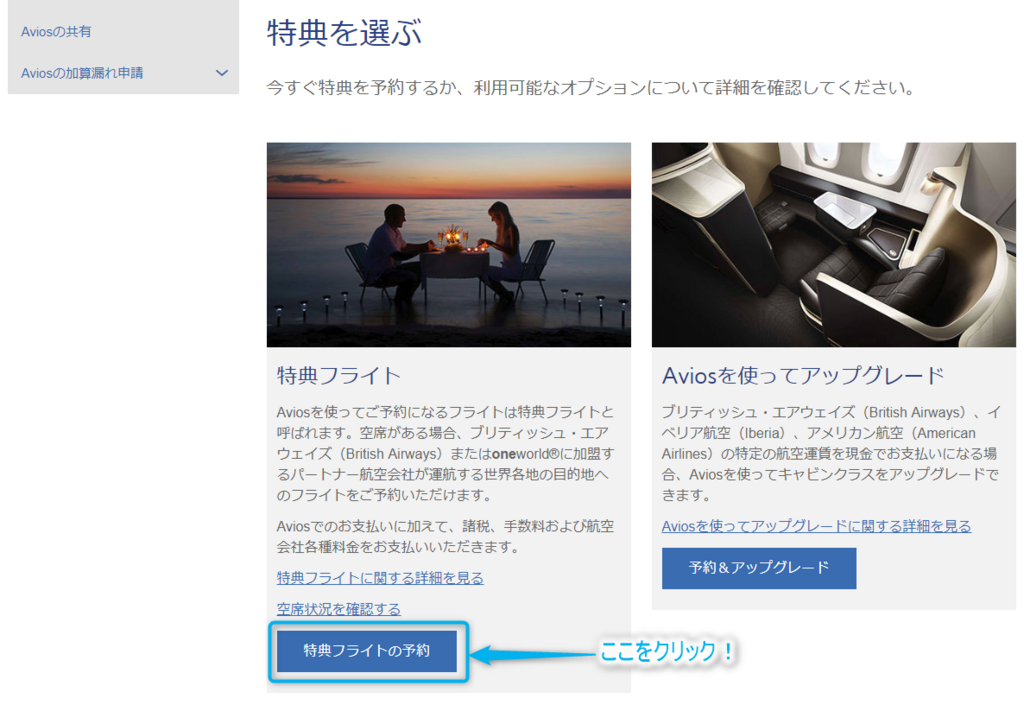The width and height of the screenshot is (1024, 705).
Task: Open Aviosを使ってアップグレードに関する詳細を見る link
Action: click(816, 526)
